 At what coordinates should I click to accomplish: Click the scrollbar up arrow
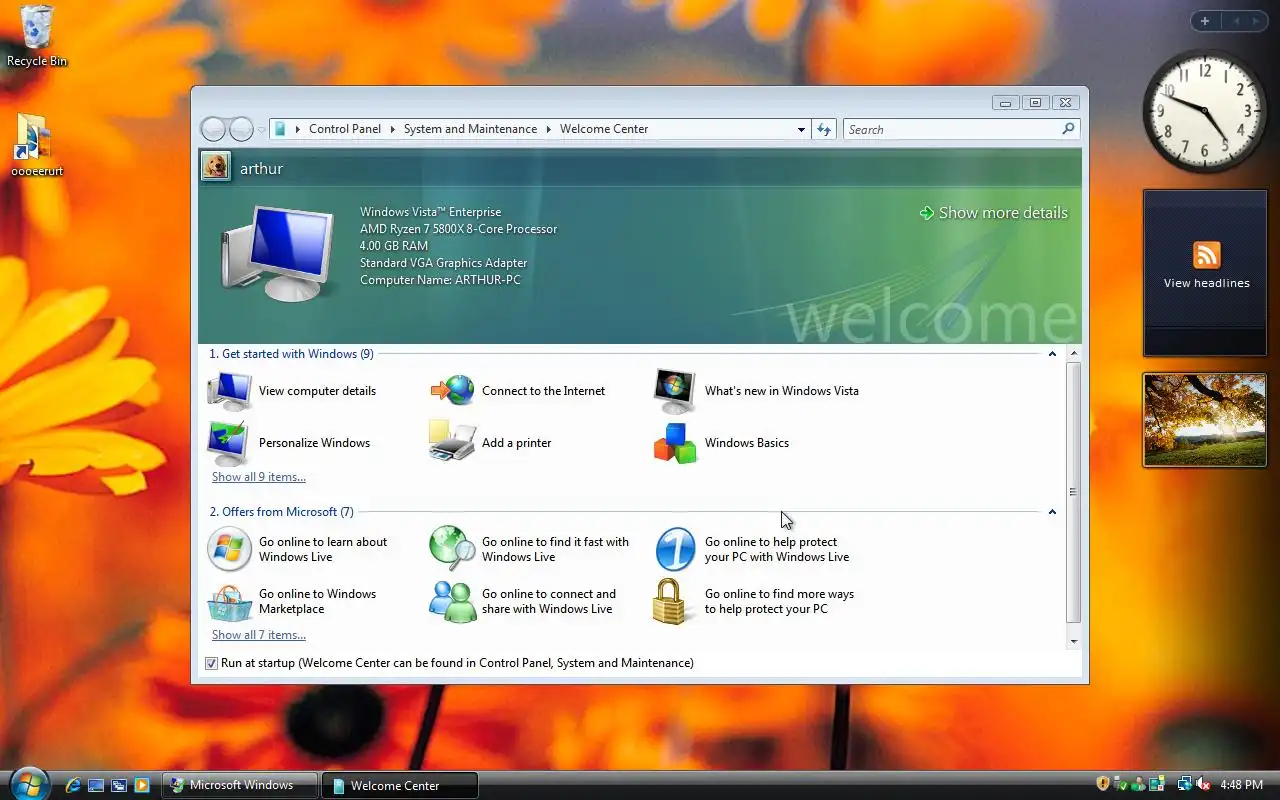[1074, 354]
